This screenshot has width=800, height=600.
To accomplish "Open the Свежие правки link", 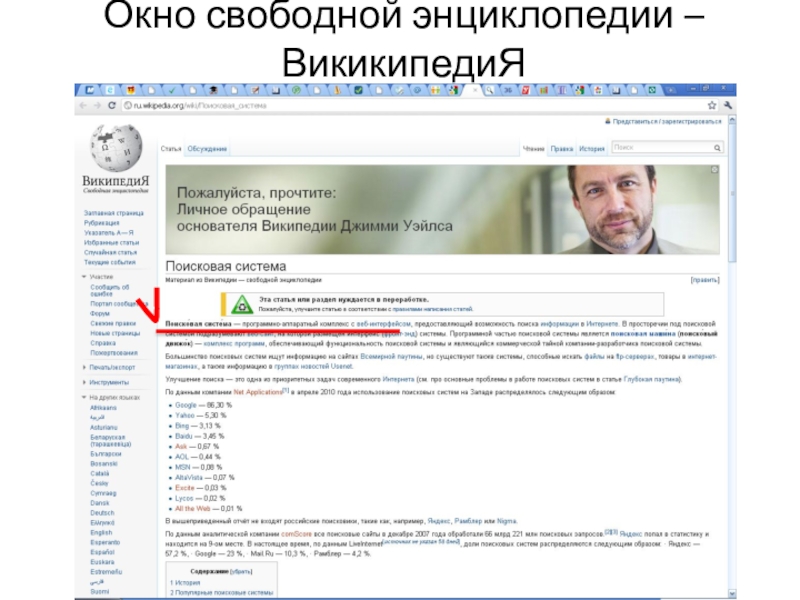I will point(113,323).
